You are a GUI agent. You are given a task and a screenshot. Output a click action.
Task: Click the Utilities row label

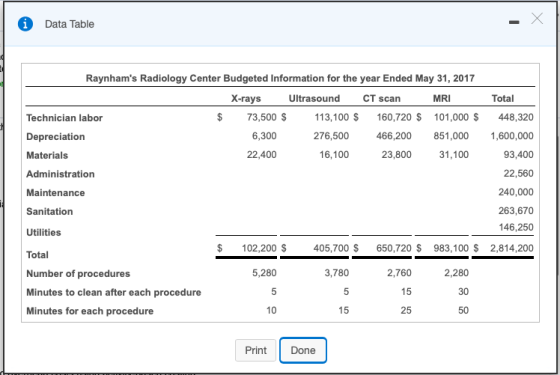click(44, 232)
